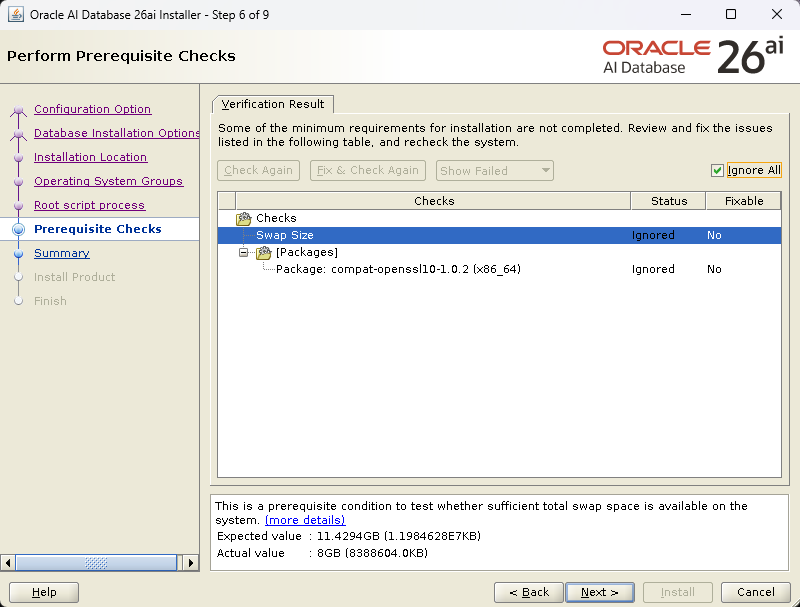Select the Verification Result tab

[273, 104]
